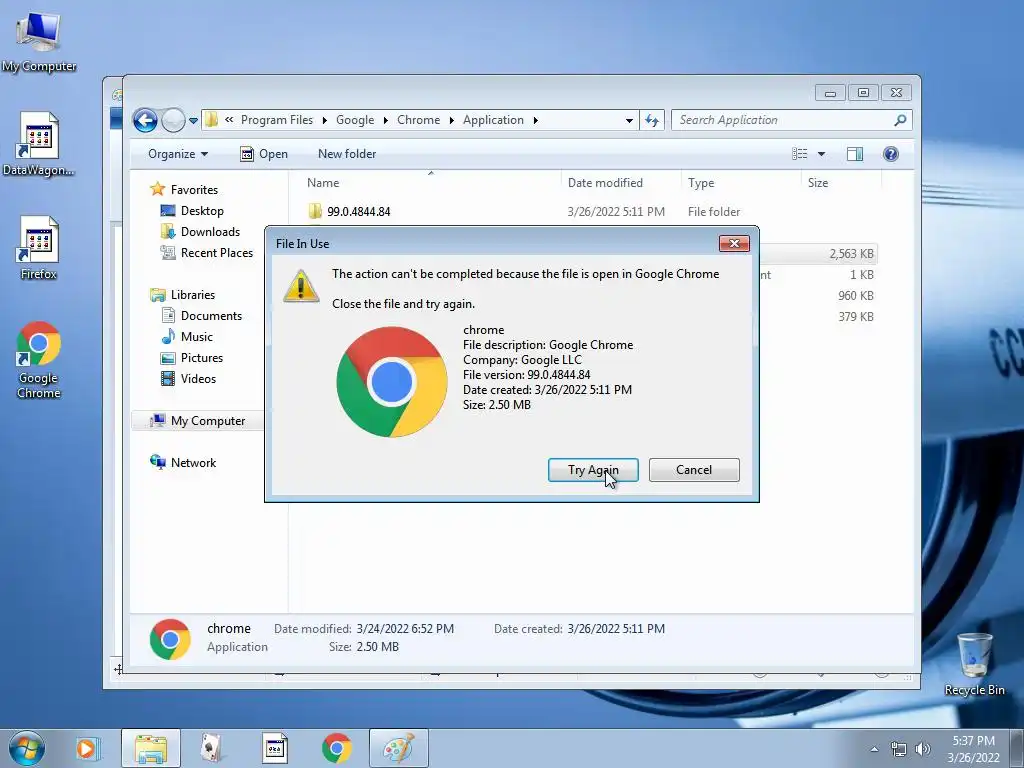Click Windows Explorer taskbar icon
1024x768 pixels.
pos(151,748)
